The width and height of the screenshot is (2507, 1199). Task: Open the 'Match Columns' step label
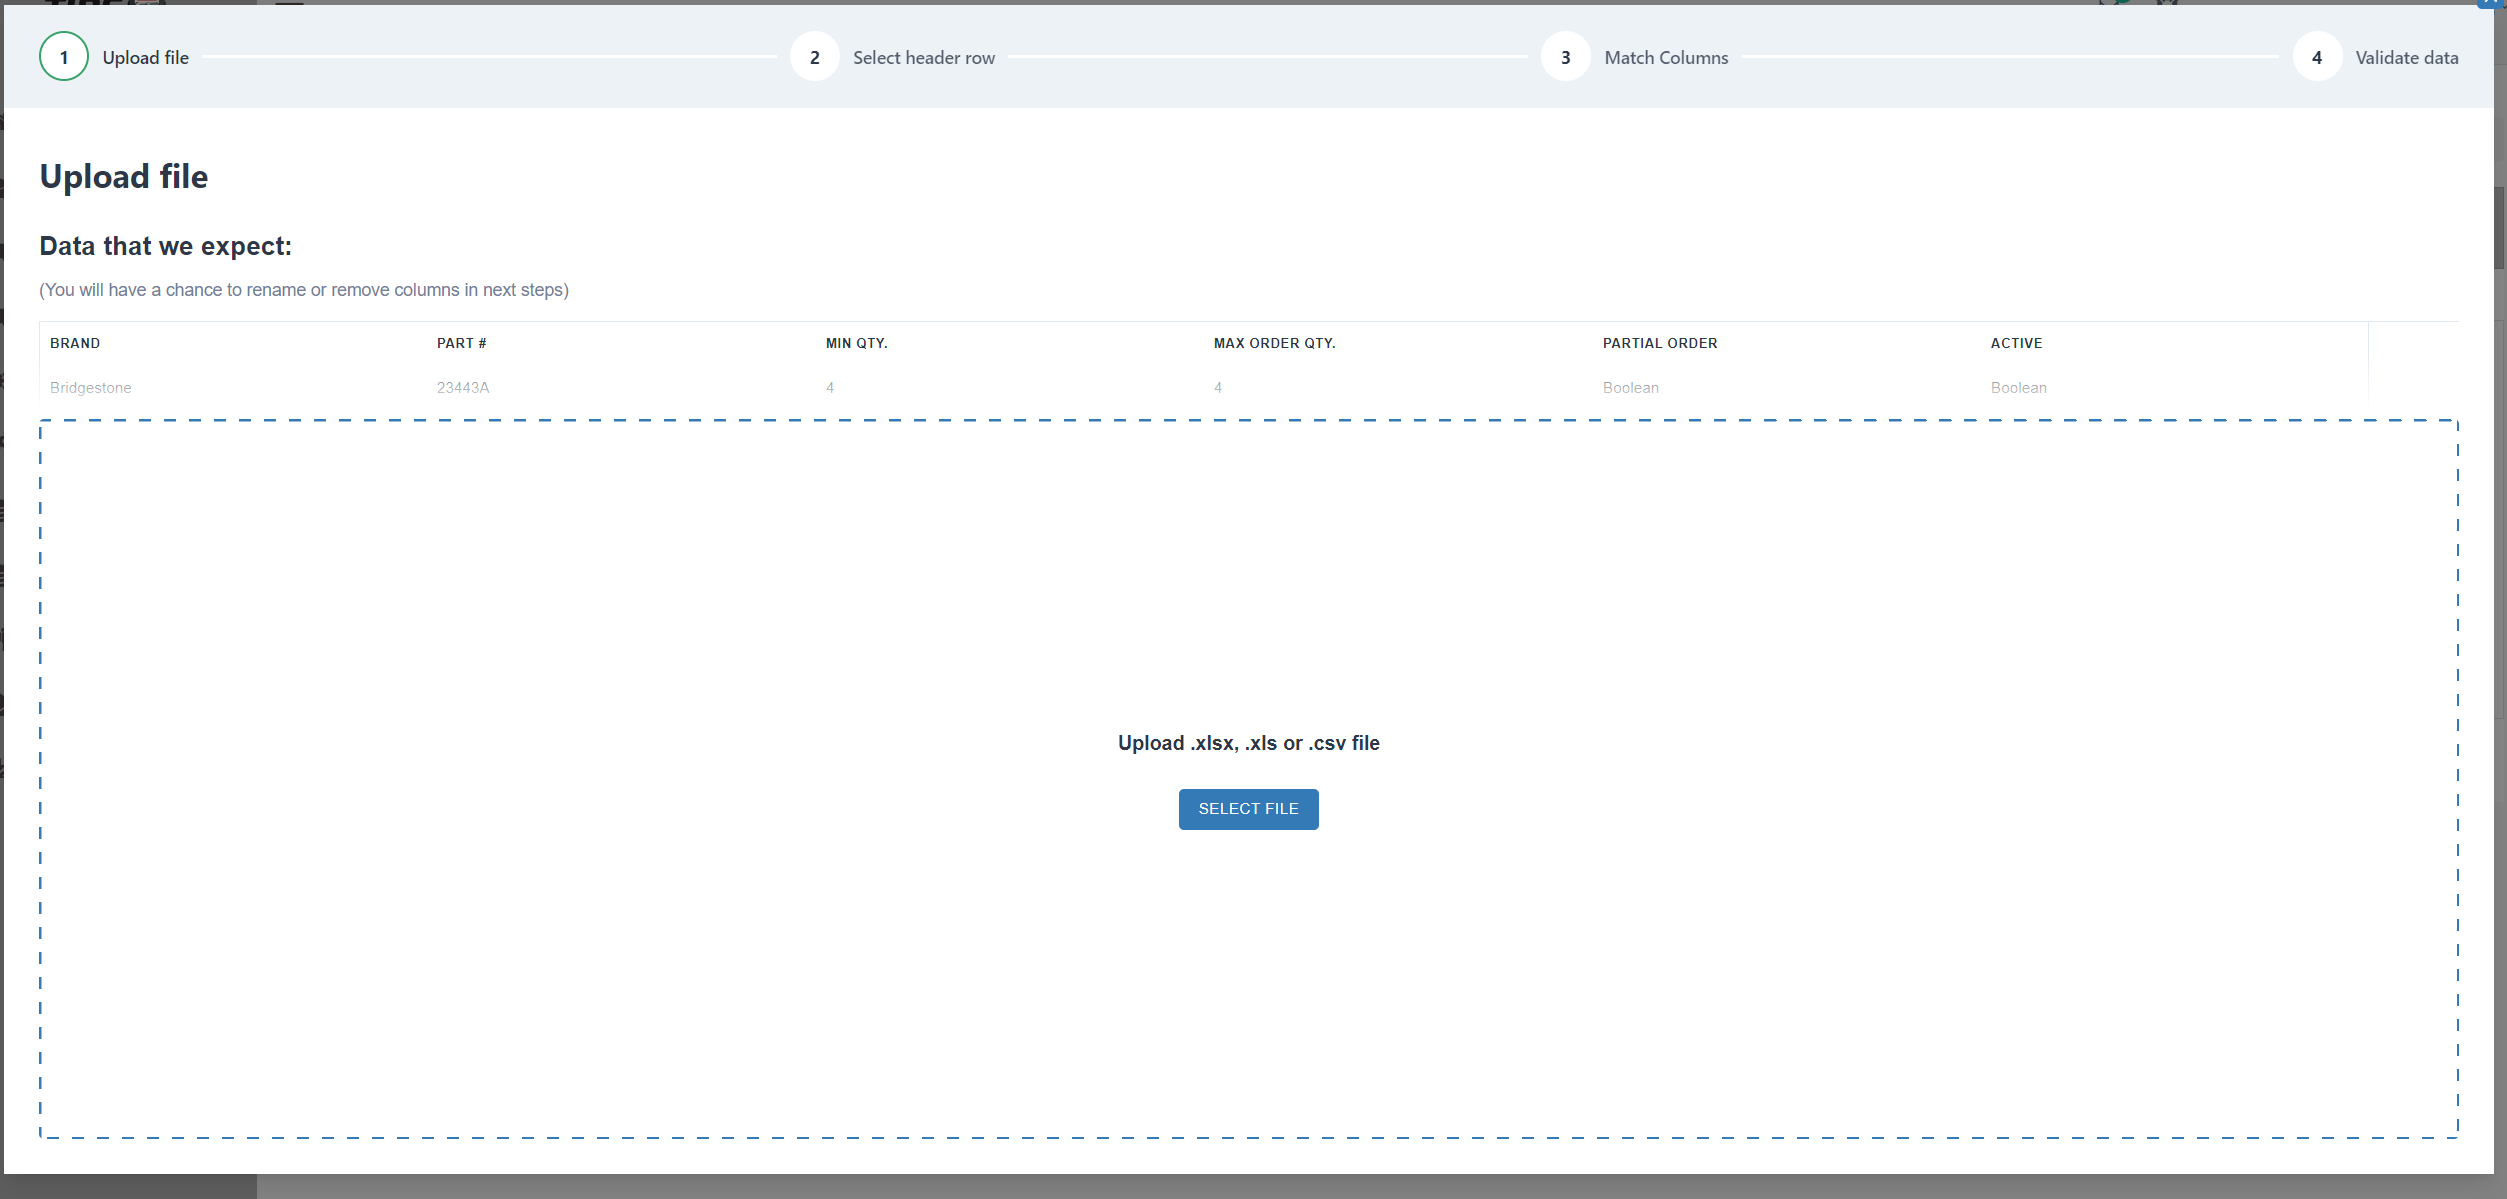tap(1665, 58)
